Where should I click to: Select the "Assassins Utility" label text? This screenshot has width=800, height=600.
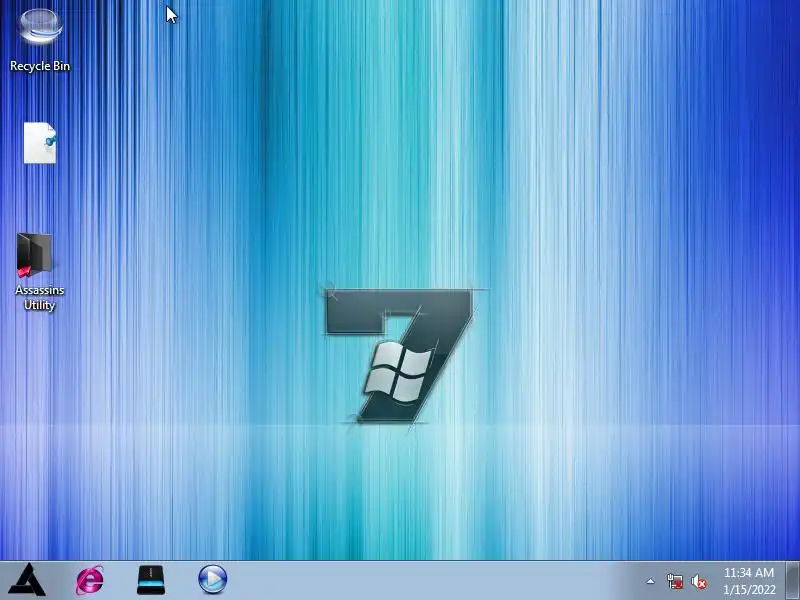tap(40, 297)
